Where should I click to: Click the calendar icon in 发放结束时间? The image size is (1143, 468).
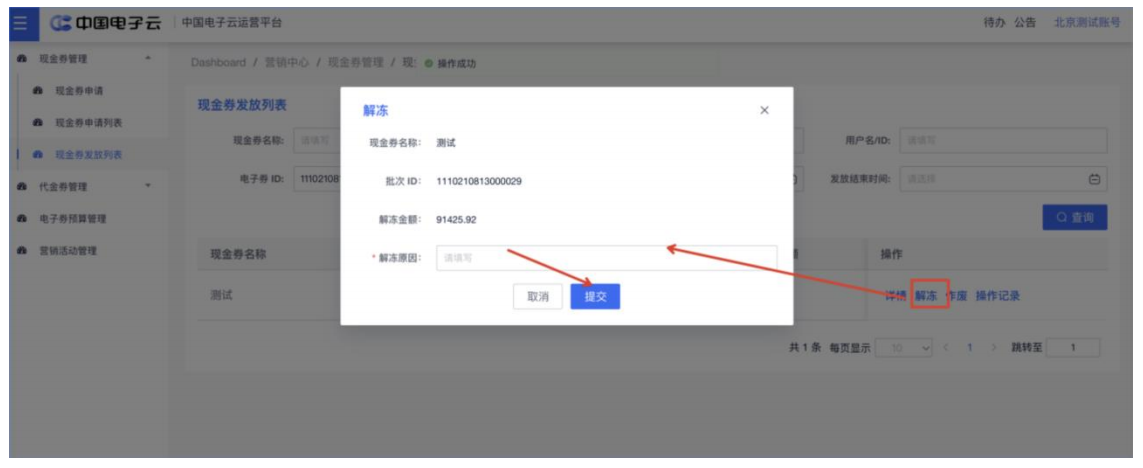[x=1093, y=179]
